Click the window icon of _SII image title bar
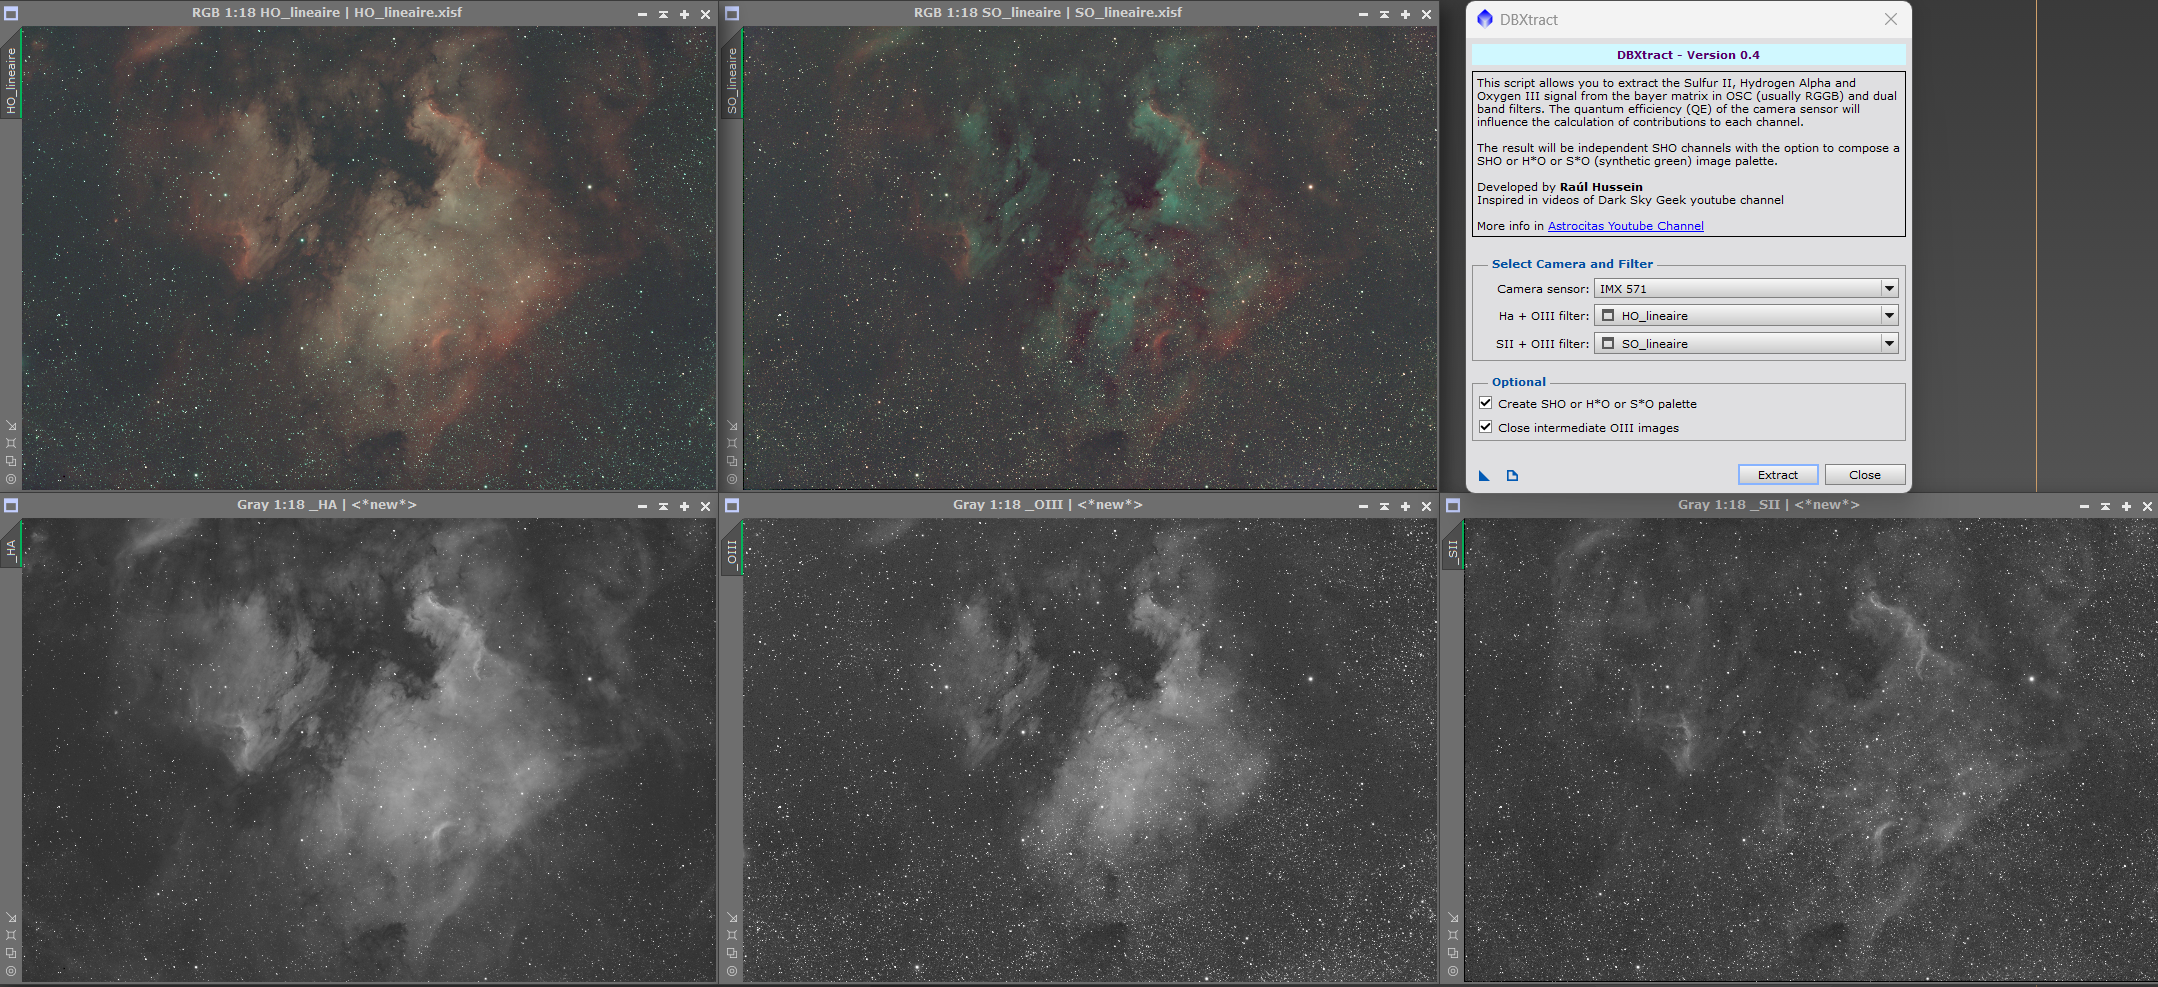 [x=1453, y=506]
